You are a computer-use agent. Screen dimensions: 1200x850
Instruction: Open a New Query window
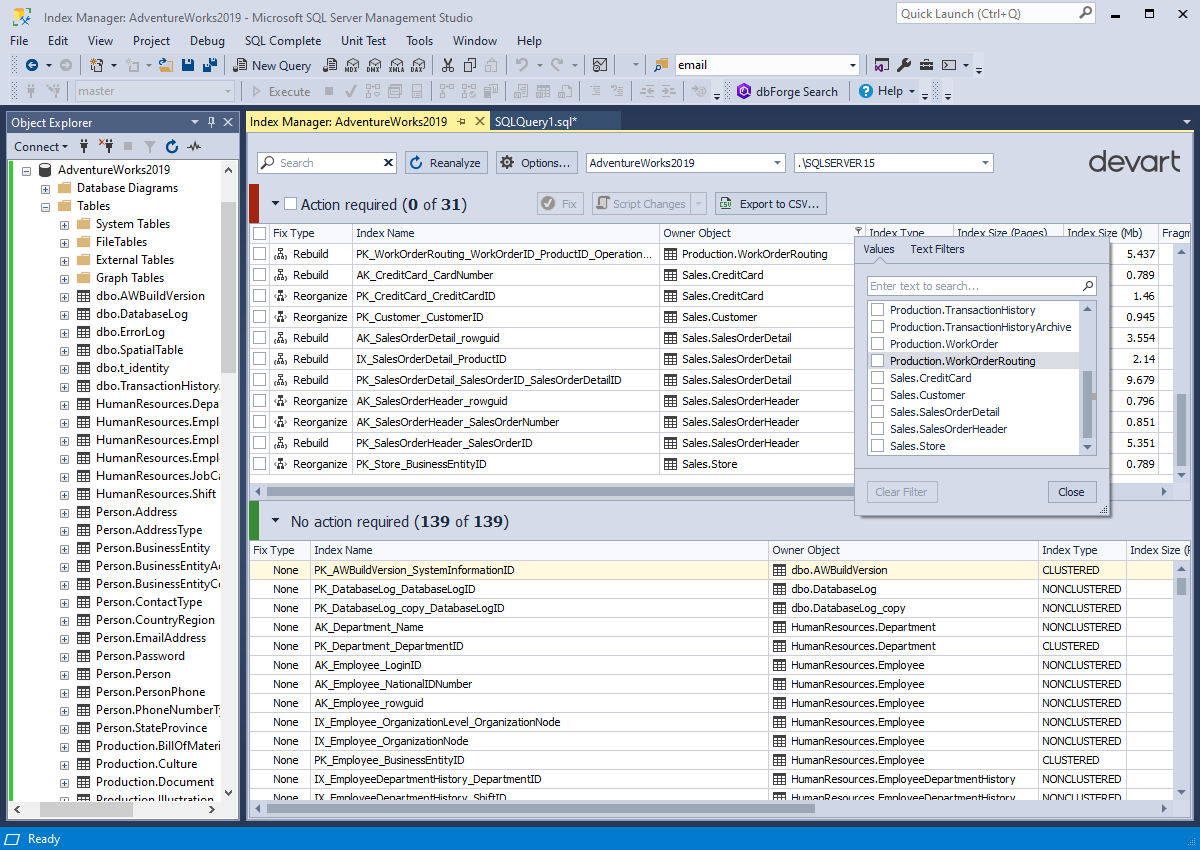tap(271, 64)
